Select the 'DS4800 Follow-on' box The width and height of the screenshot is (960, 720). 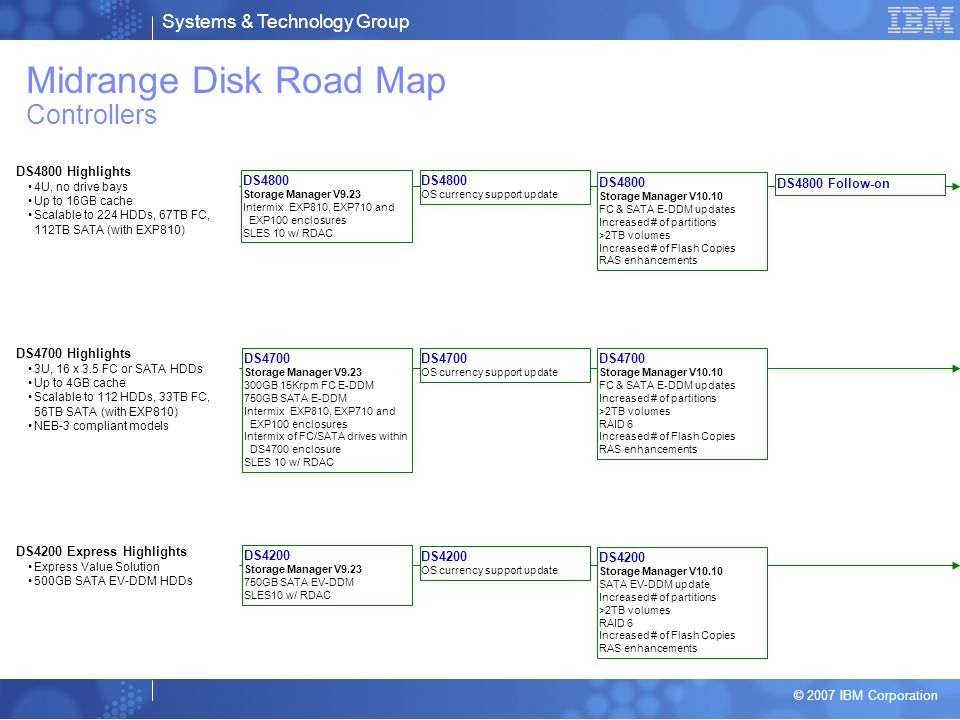[860, 184]
